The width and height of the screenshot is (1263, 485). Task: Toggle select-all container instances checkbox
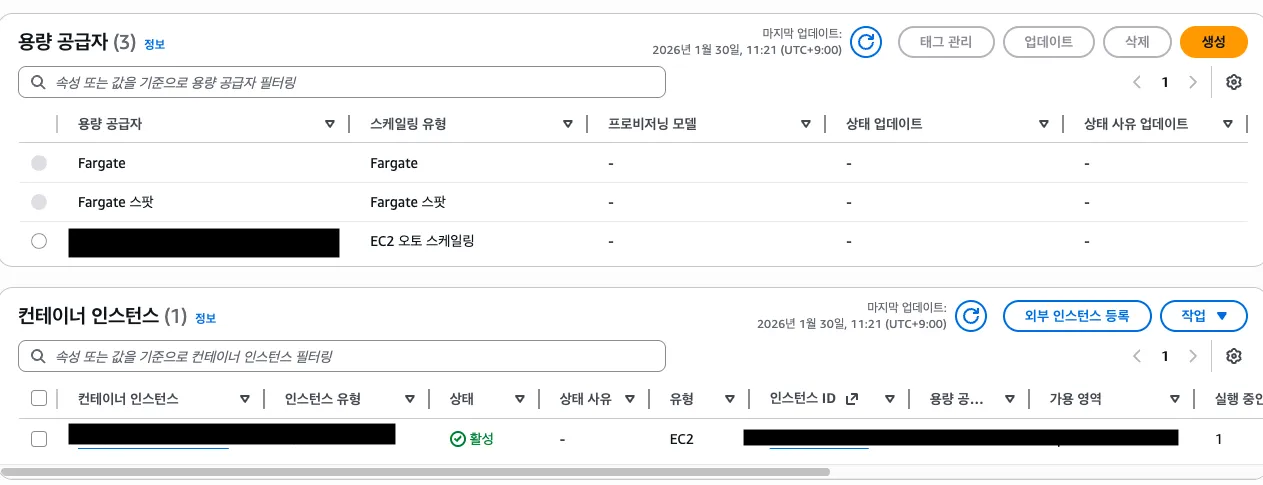39,399
